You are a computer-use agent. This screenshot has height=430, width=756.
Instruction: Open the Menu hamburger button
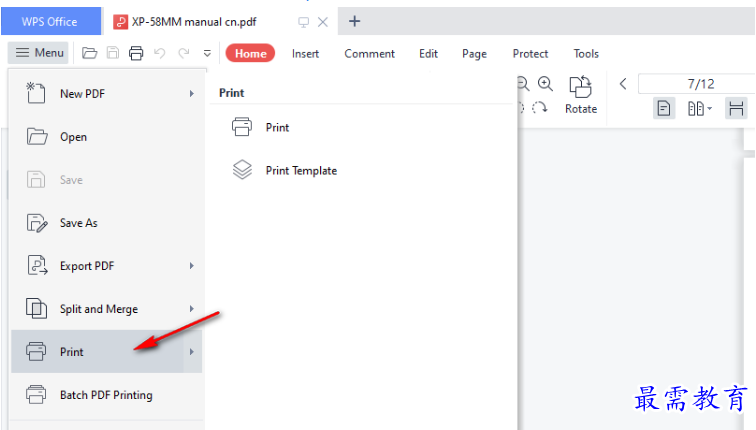point(39,53)
